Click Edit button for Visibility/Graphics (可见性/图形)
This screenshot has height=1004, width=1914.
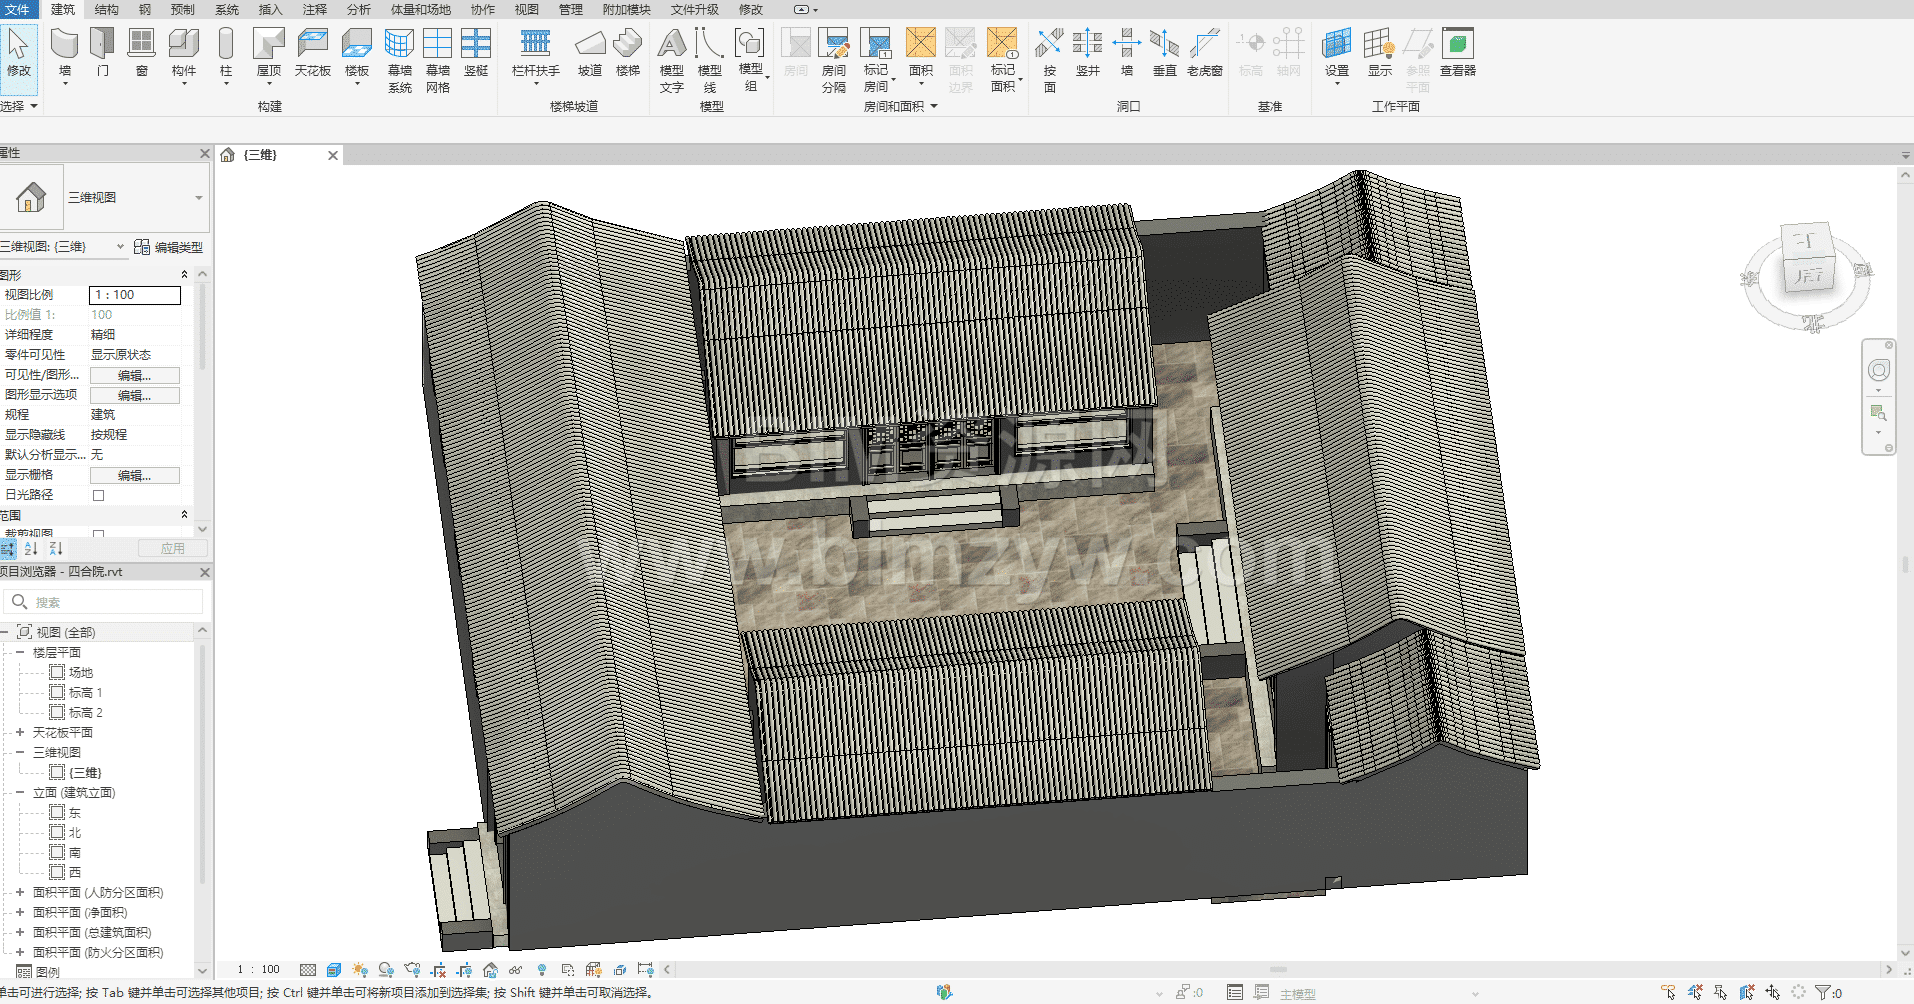pos(135,375)
